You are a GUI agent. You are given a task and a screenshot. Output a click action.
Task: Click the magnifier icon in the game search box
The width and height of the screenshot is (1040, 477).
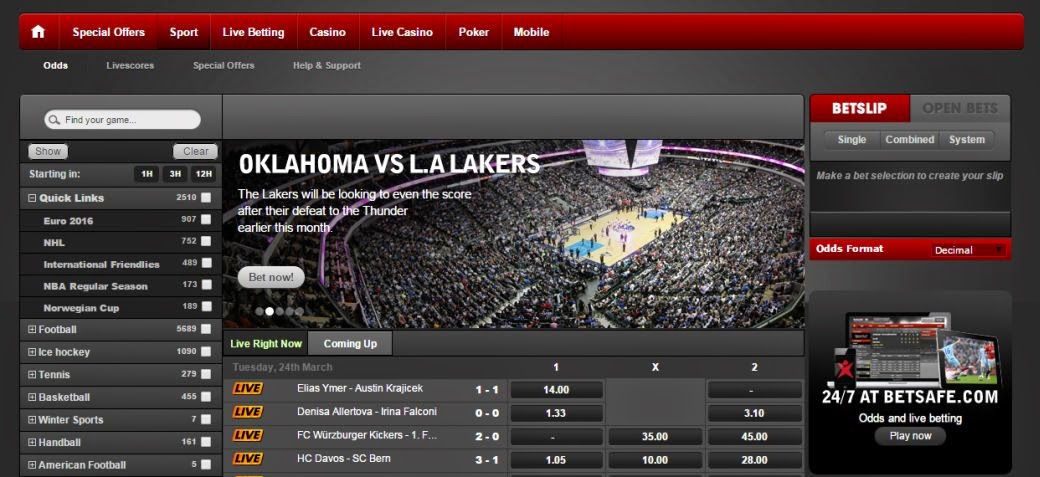54,120
